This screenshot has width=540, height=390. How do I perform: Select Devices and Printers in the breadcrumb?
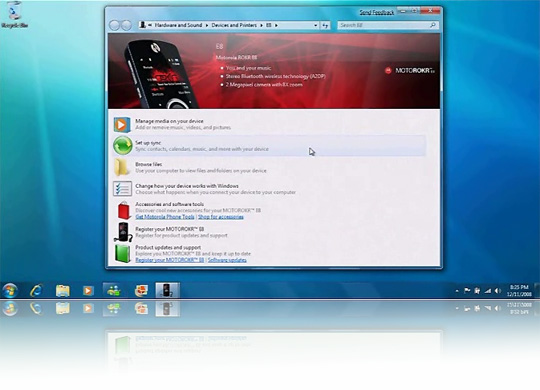pos(234,25)
